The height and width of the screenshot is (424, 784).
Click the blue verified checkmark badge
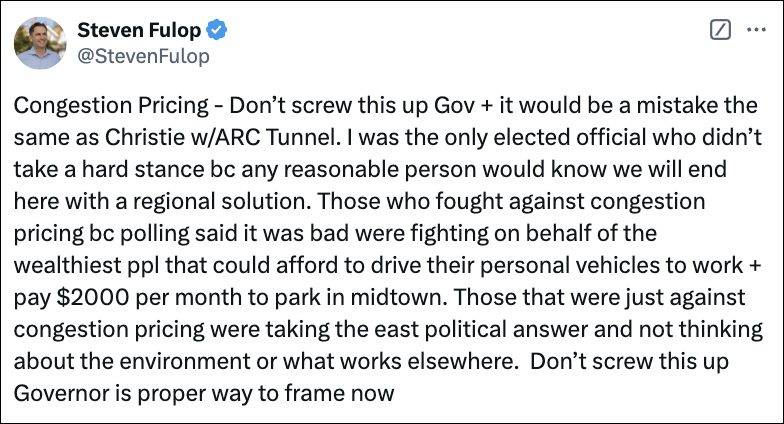pyautogui.click(x=216, y=30)
